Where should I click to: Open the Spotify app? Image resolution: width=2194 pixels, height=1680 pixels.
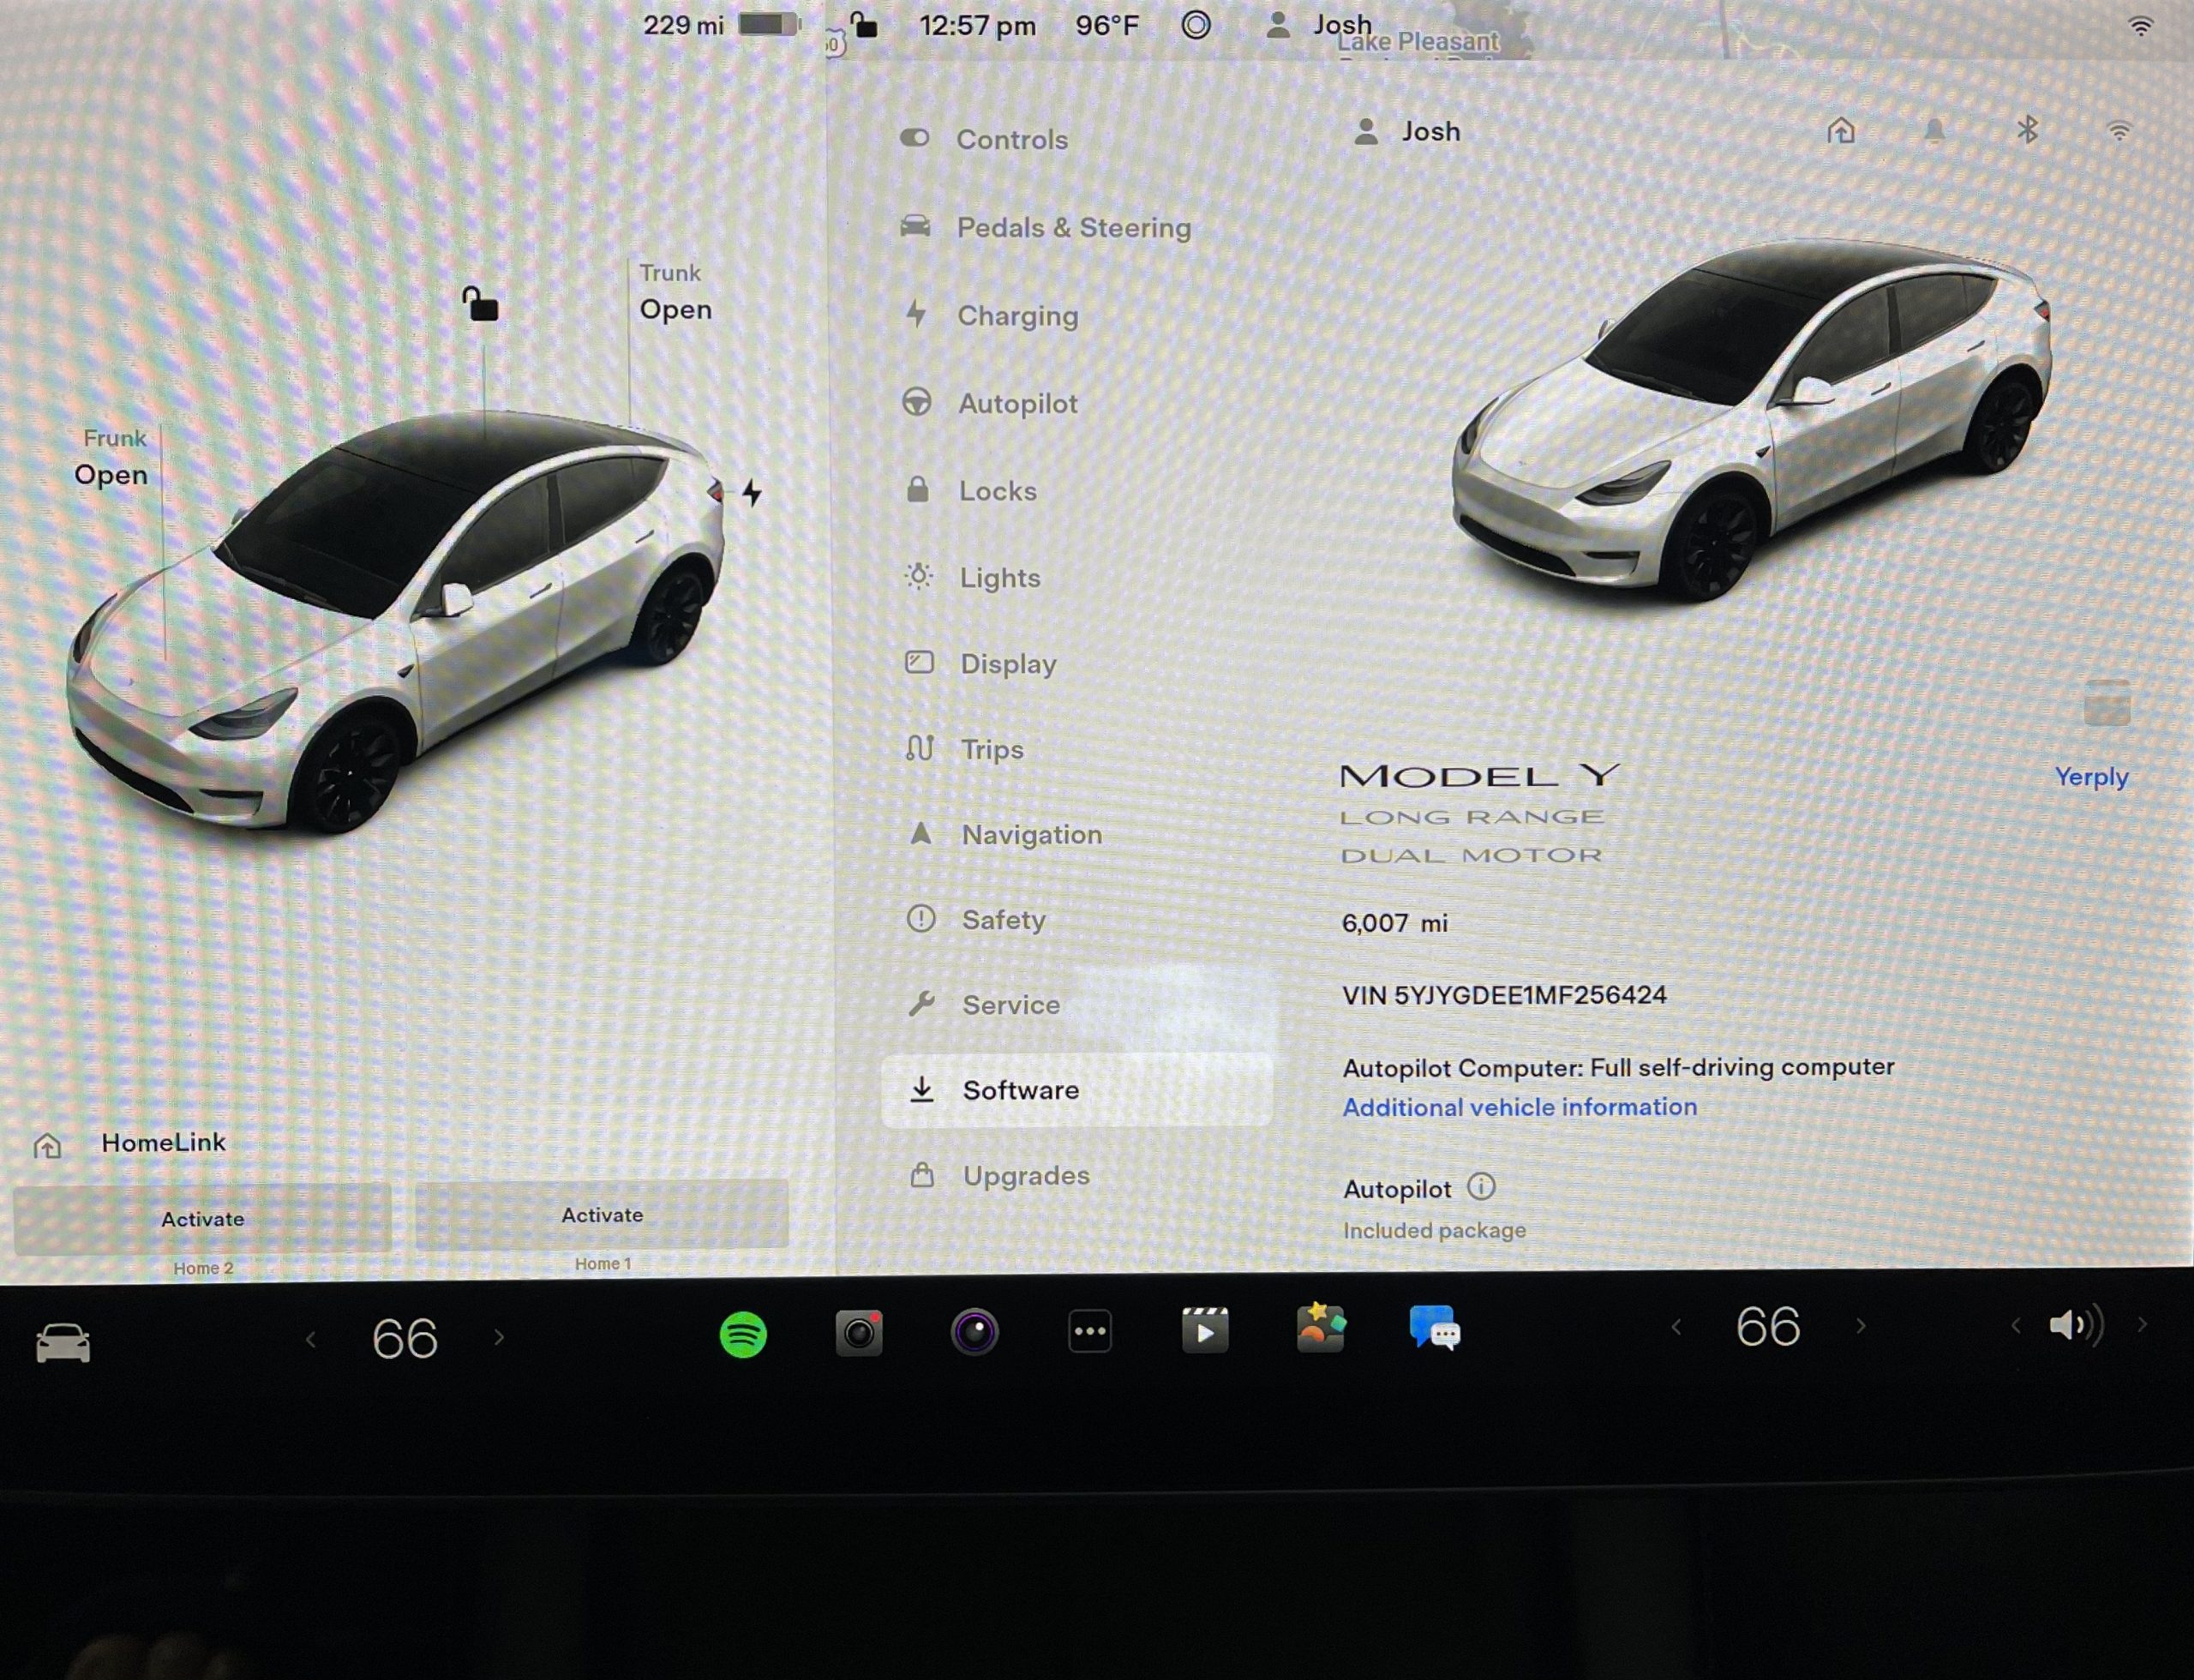pos(743,1334)
